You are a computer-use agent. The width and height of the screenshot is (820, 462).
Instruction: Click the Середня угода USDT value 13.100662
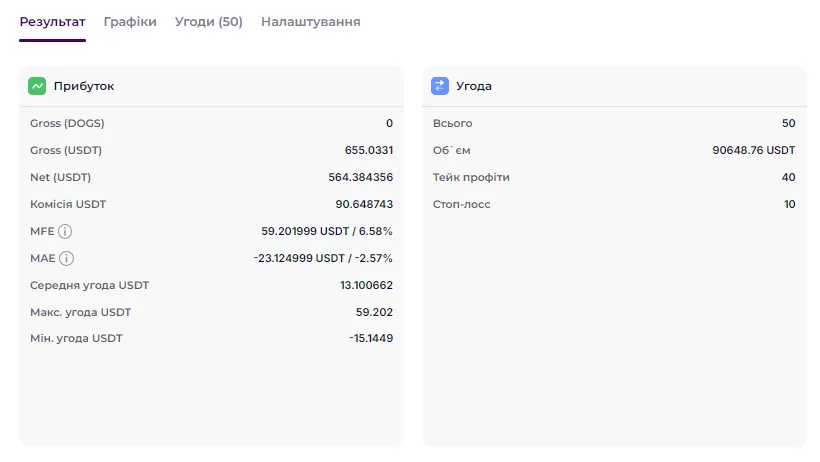tap(366, 285)
